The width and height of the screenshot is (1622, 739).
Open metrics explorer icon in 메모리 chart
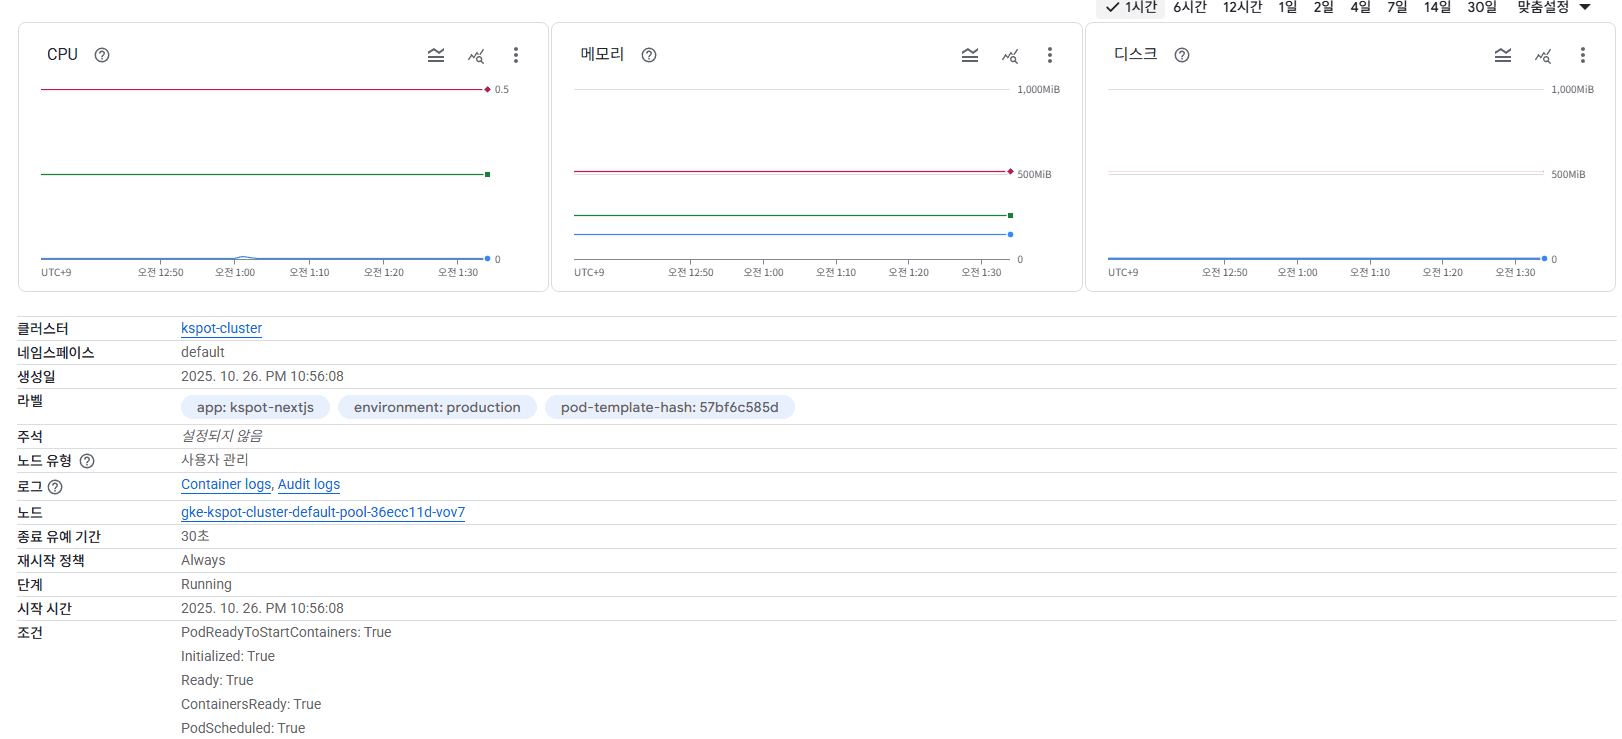tap(1010, 55)
